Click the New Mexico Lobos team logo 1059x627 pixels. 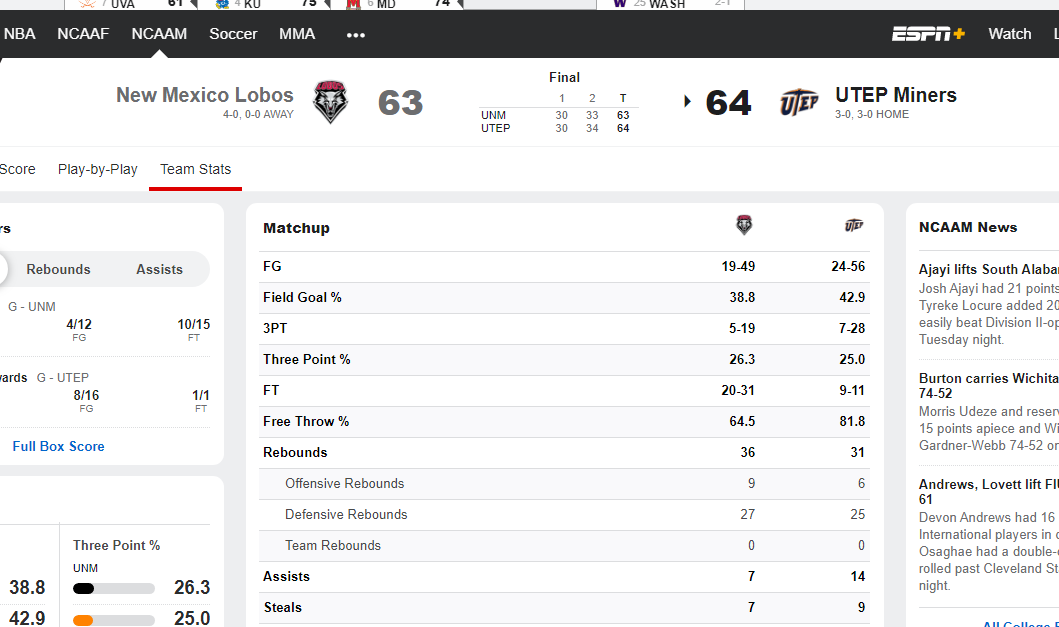330,102
